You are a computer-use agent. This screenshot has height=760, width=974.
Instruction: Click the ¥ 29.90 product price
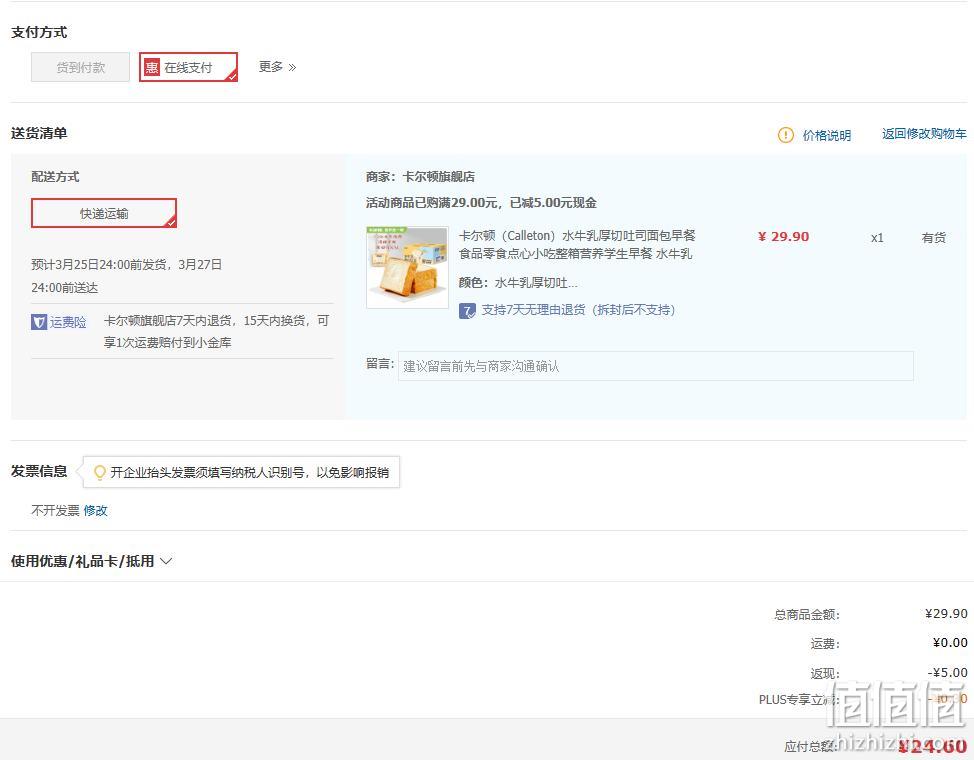click(783, 237)
